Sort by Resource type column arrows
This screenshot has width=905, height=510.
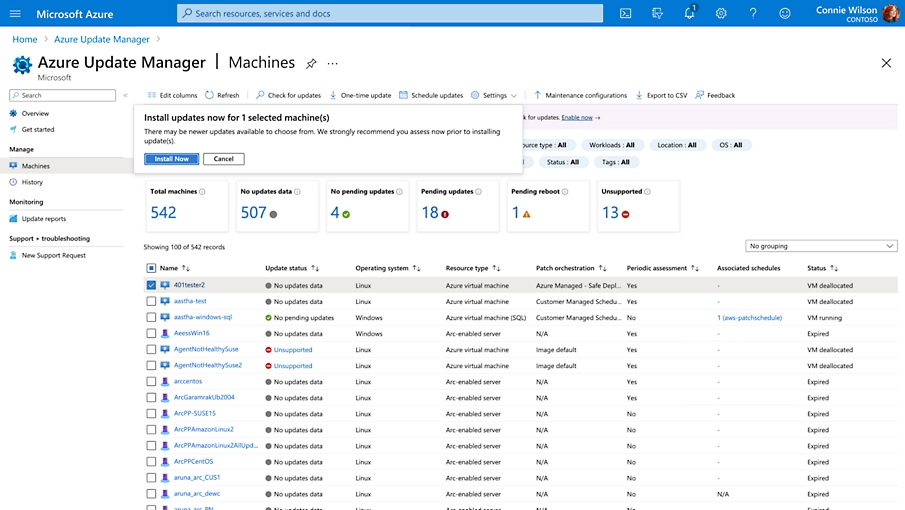click(x=496, y=268)
